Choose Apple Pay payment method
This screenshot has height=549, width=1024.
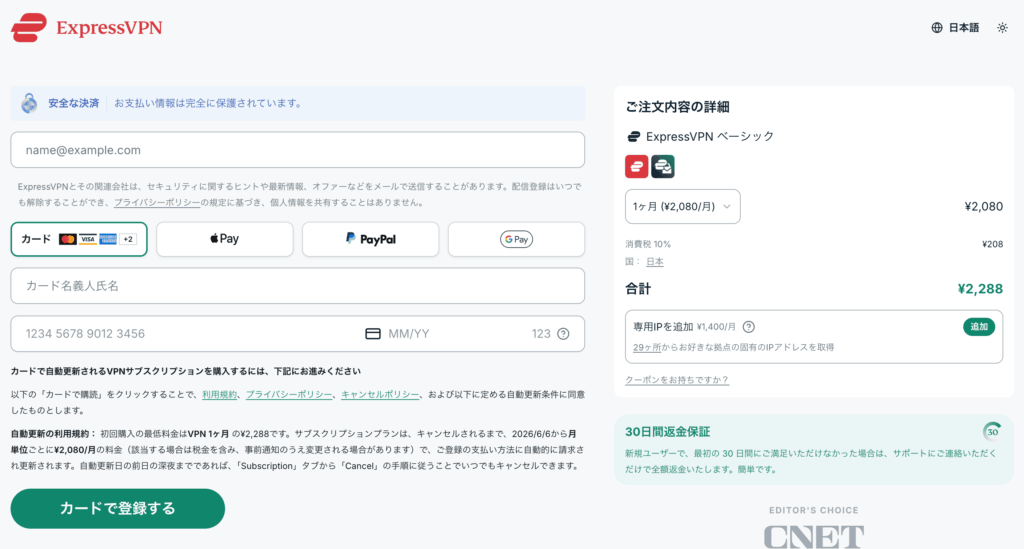[x=225, y=239]
